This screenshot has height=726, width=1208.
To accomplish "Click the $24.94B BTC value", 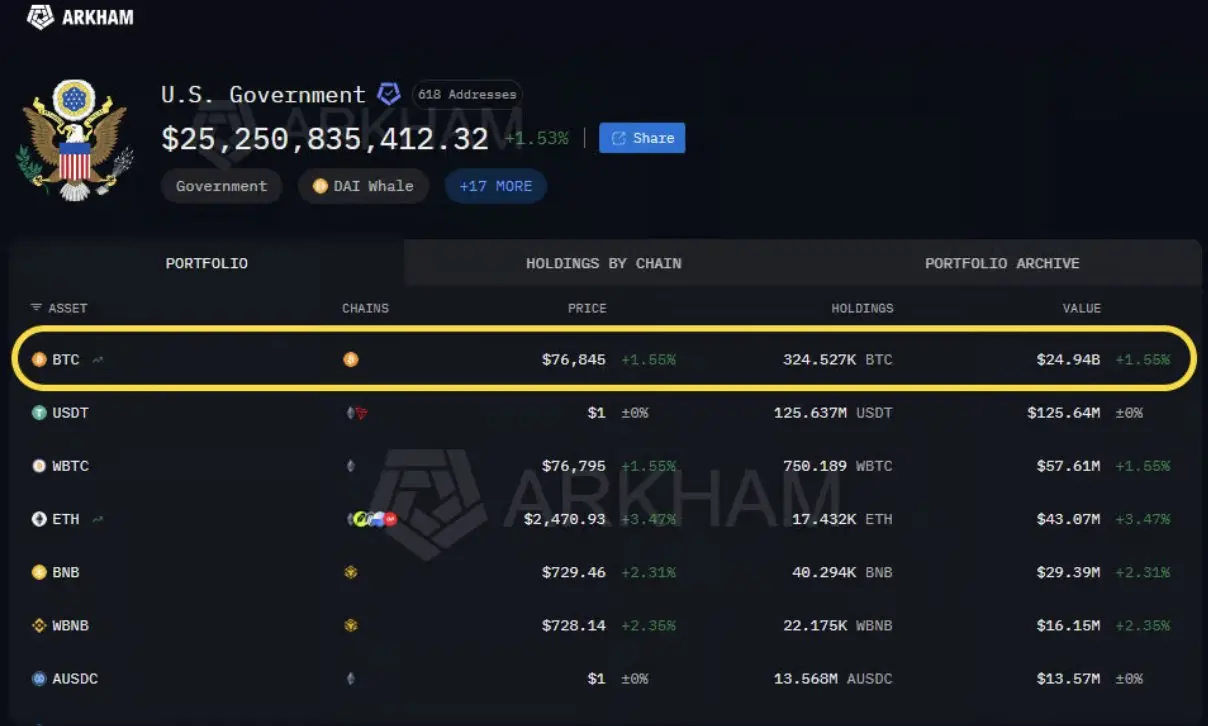I will point(1068,359).
